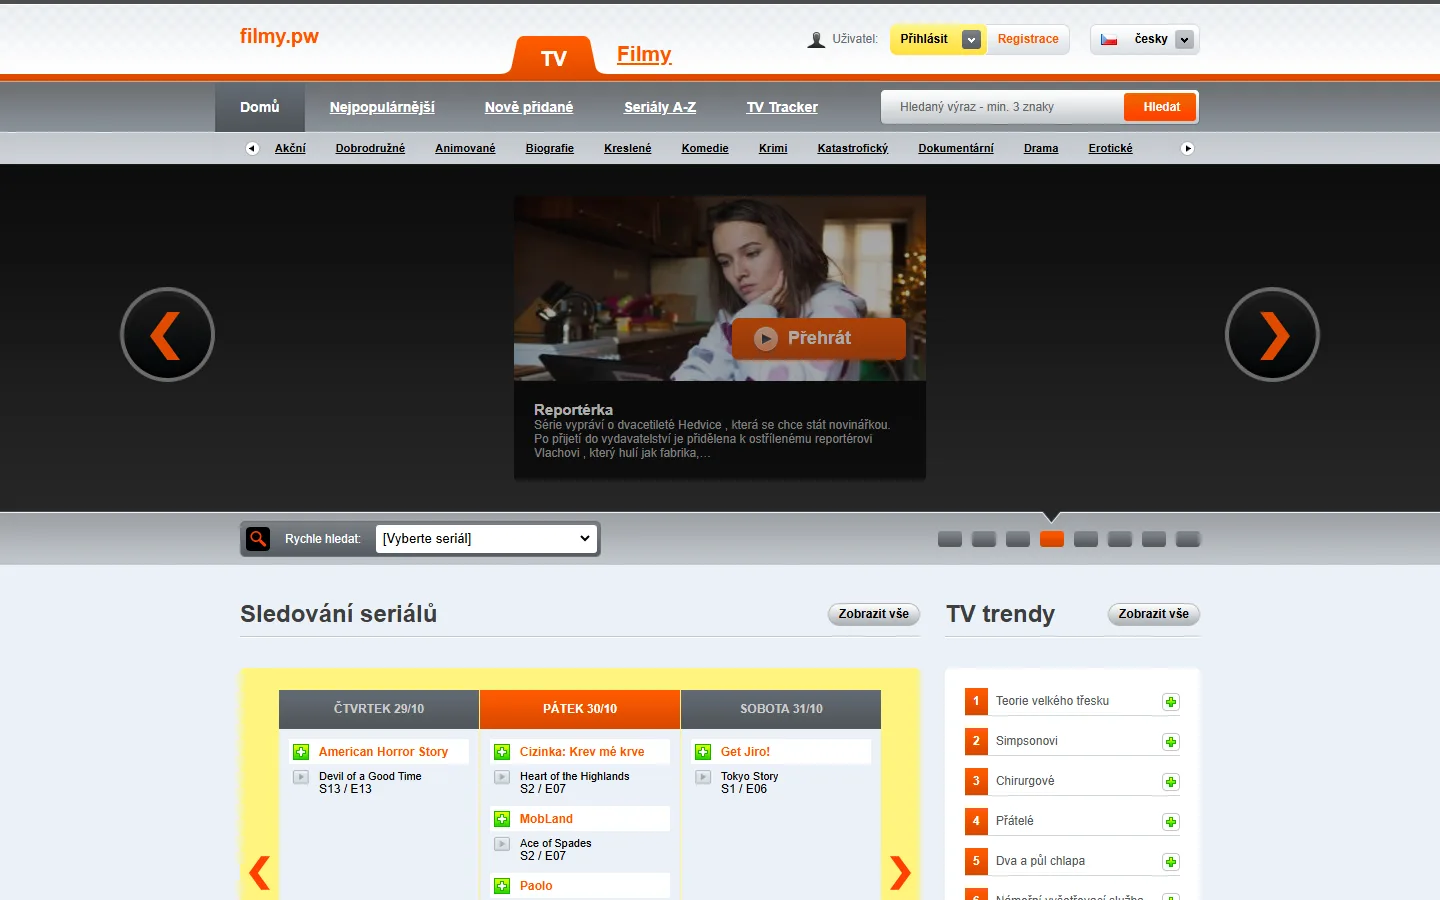Open Teorie velkého třesku in TV trendy

pos(1052,701)
